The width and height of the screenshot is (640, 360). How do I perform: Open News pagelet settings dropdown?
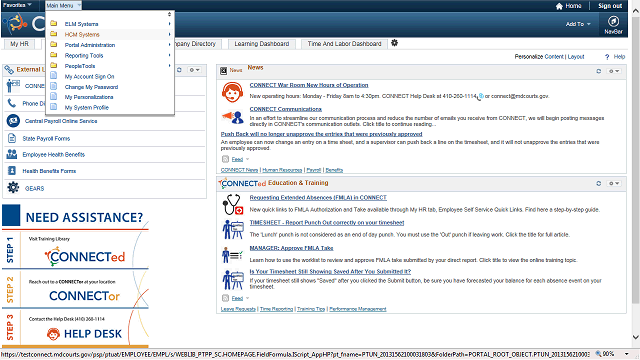[614, 71]
